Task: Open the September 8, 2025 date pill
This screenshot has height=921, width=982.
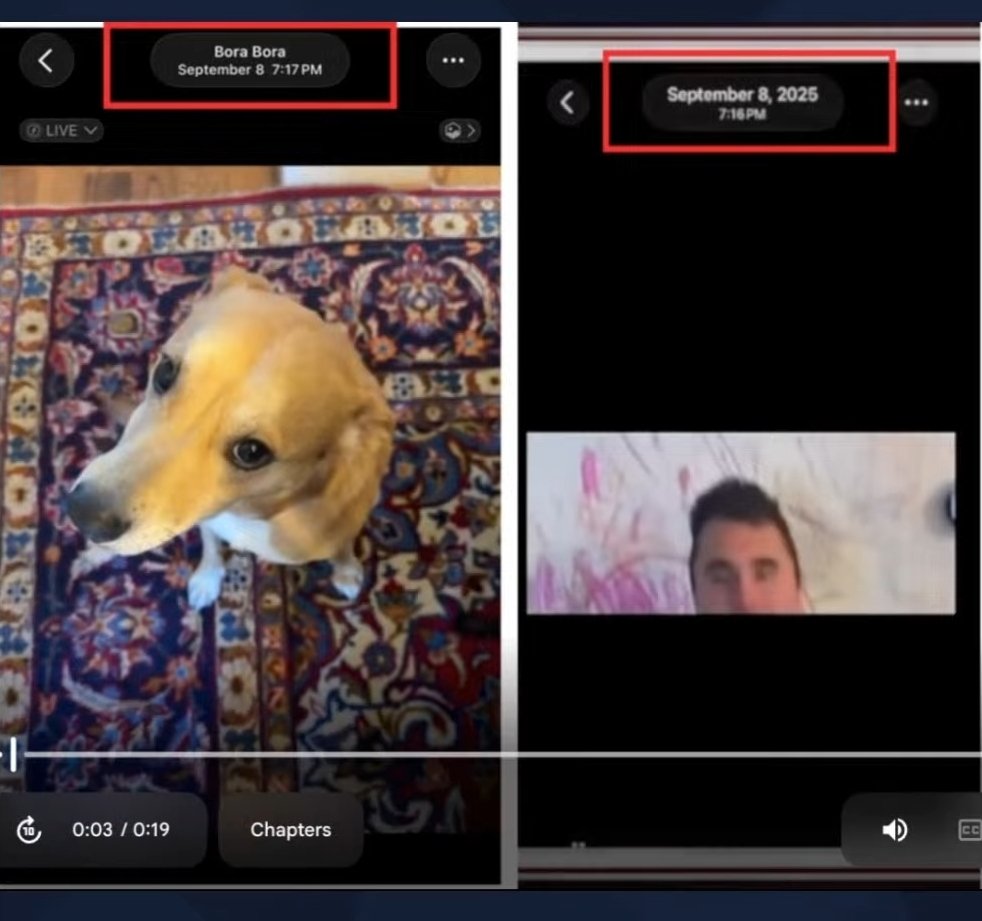Action: click(x=742, y=102)
